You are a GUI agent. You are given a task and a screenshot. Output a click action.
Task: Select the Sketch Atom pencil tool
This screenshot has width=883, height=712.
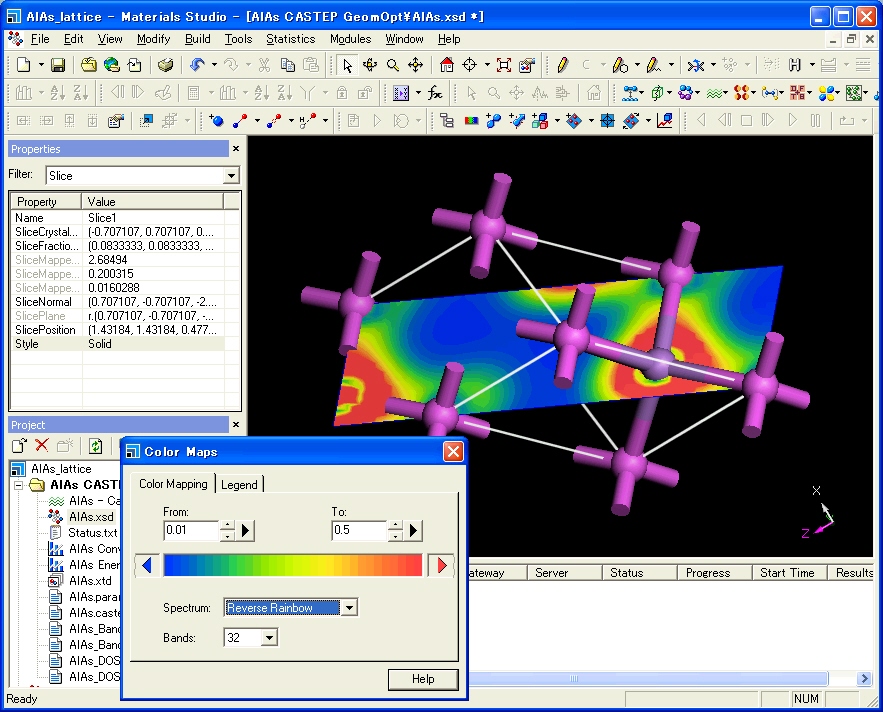coord(562,65)
